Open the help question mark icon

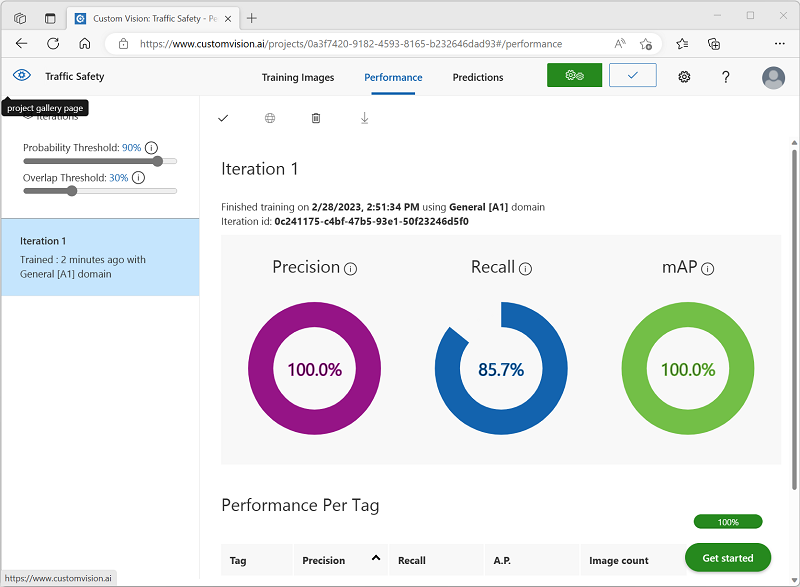tap(726, 77)
